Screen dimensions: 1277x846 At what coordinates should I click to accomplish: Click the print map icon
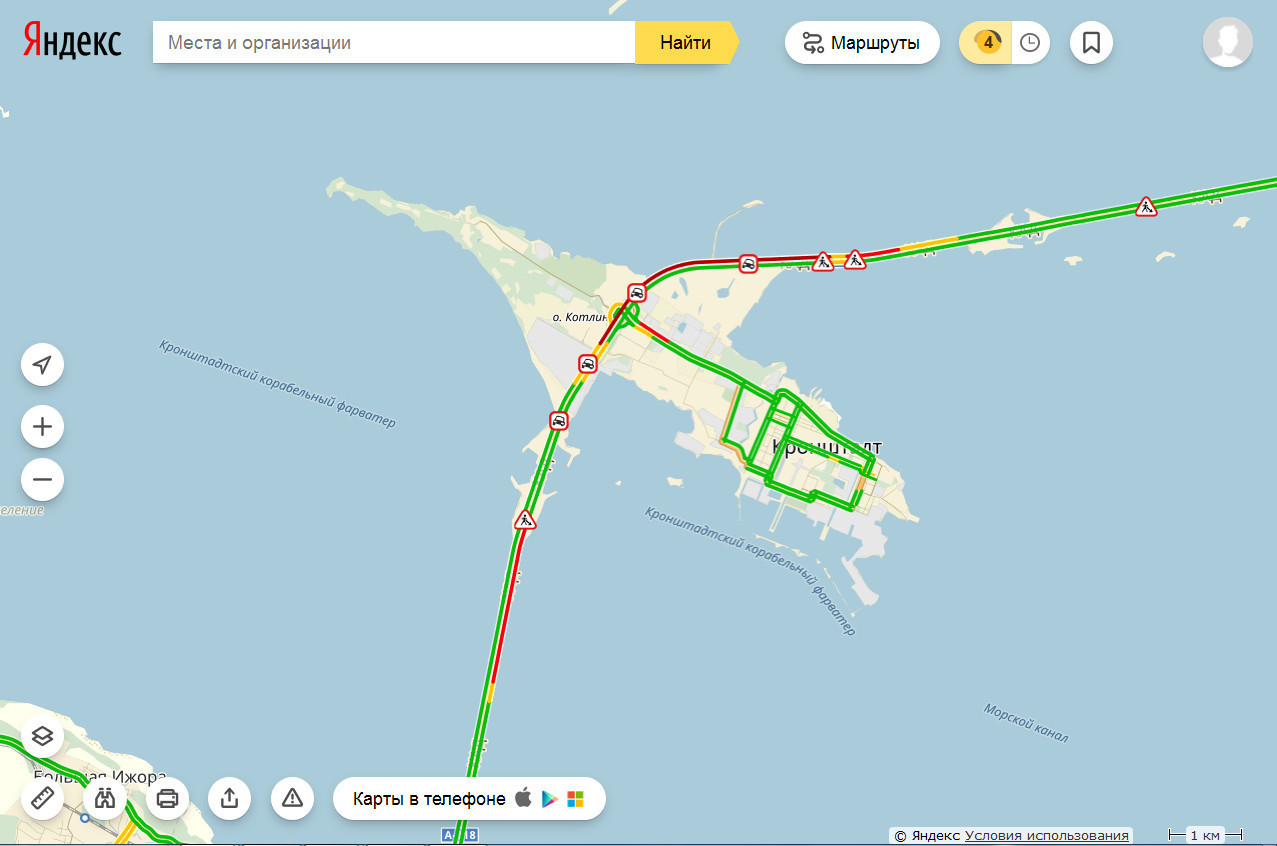pyautogui.click(x=167, y=798)
